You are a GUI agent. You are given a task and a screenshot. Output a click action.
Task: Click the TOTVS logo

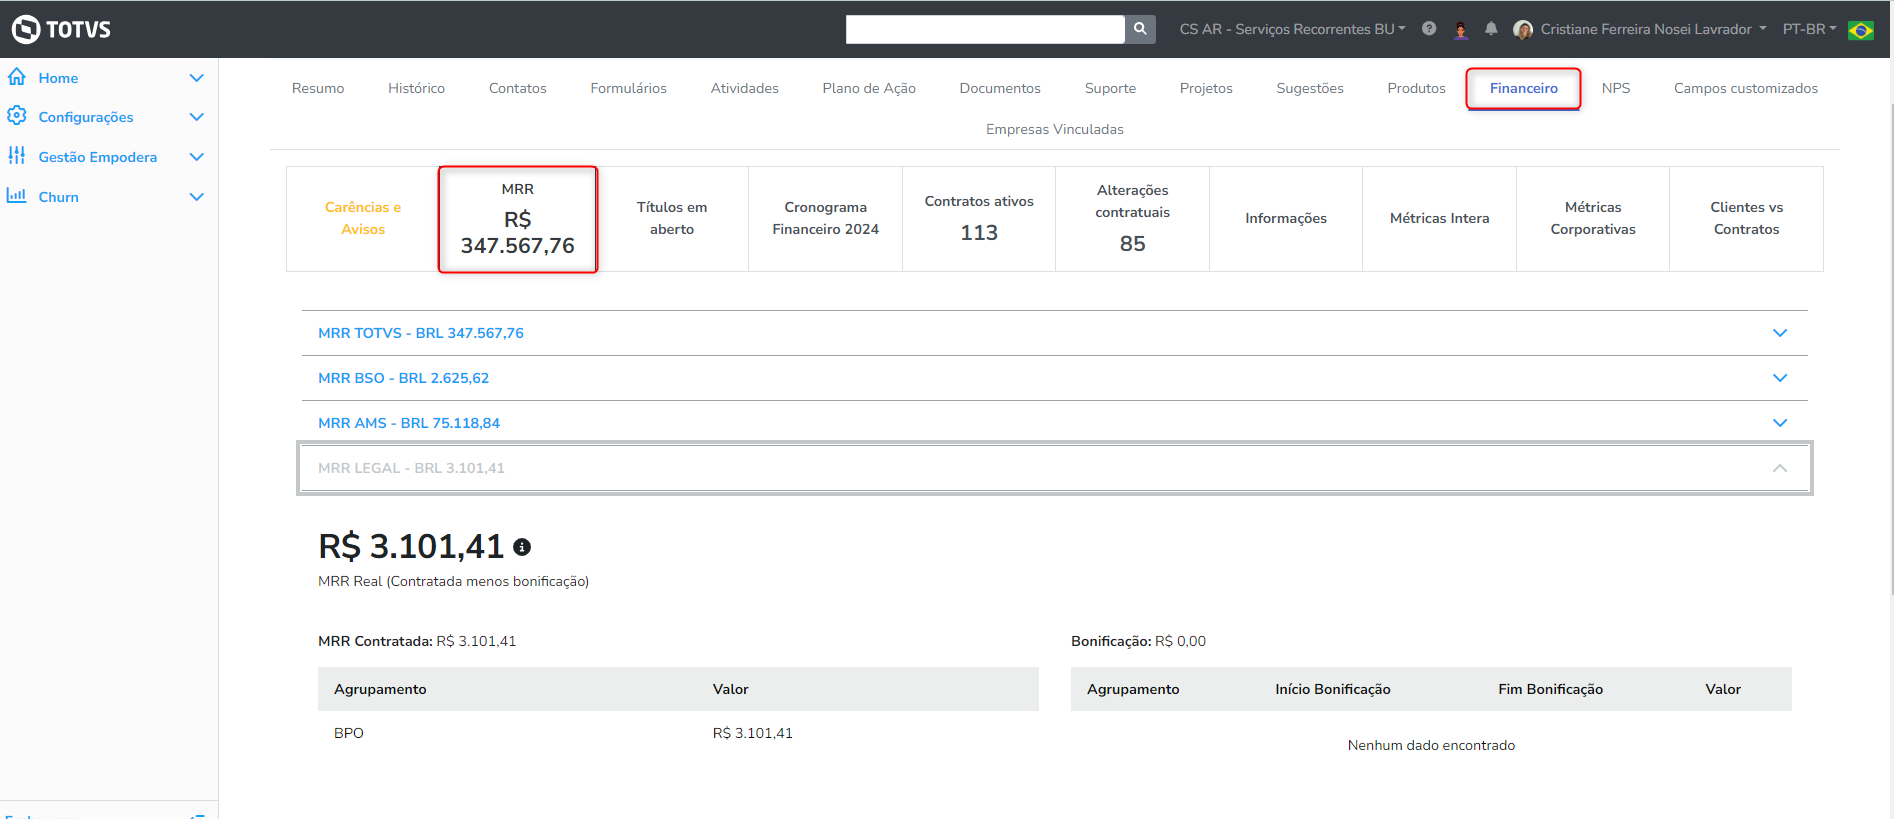click(61, 29)
